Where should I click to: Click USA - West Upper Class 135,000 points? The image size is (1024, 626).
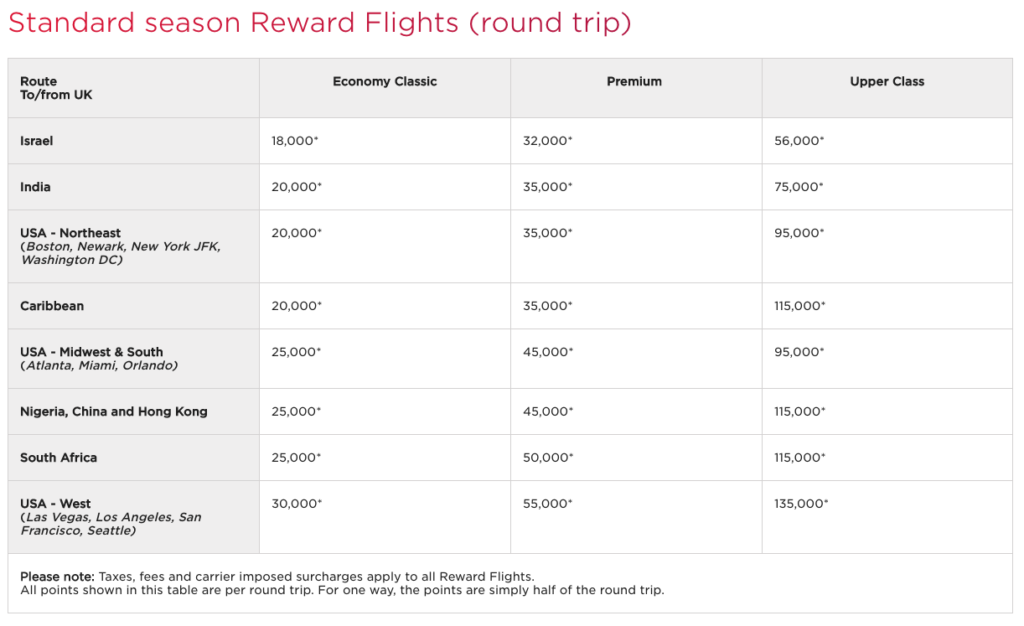click(x=801, y=504)
